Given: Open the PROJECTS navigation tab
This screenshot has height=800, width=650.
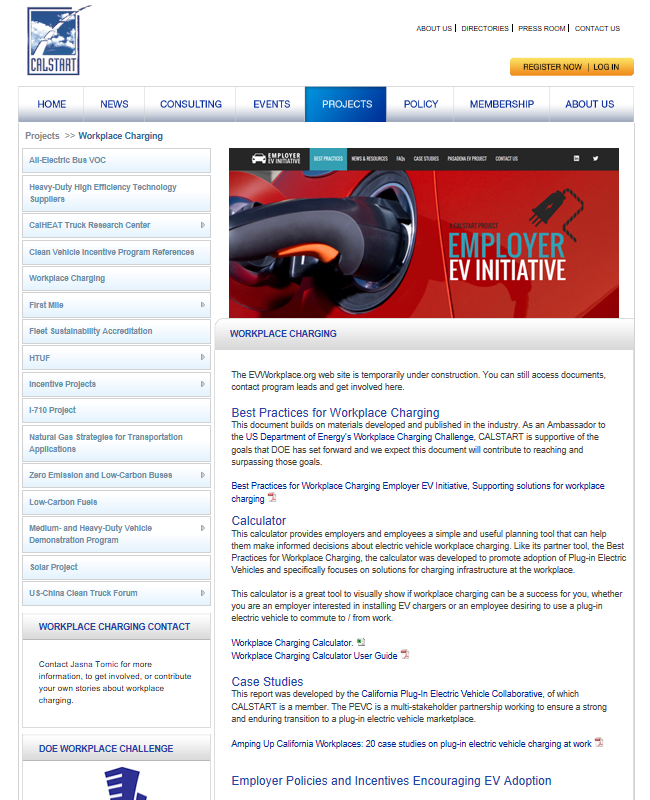Looking at the screenshot, I should pos(346,104).
